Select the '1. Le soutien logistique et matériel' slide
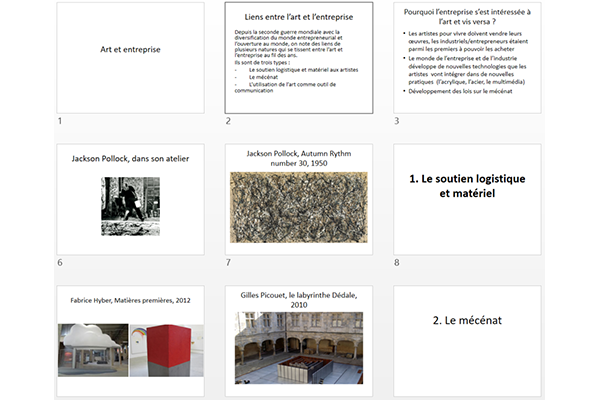 [x=467, y=199]
